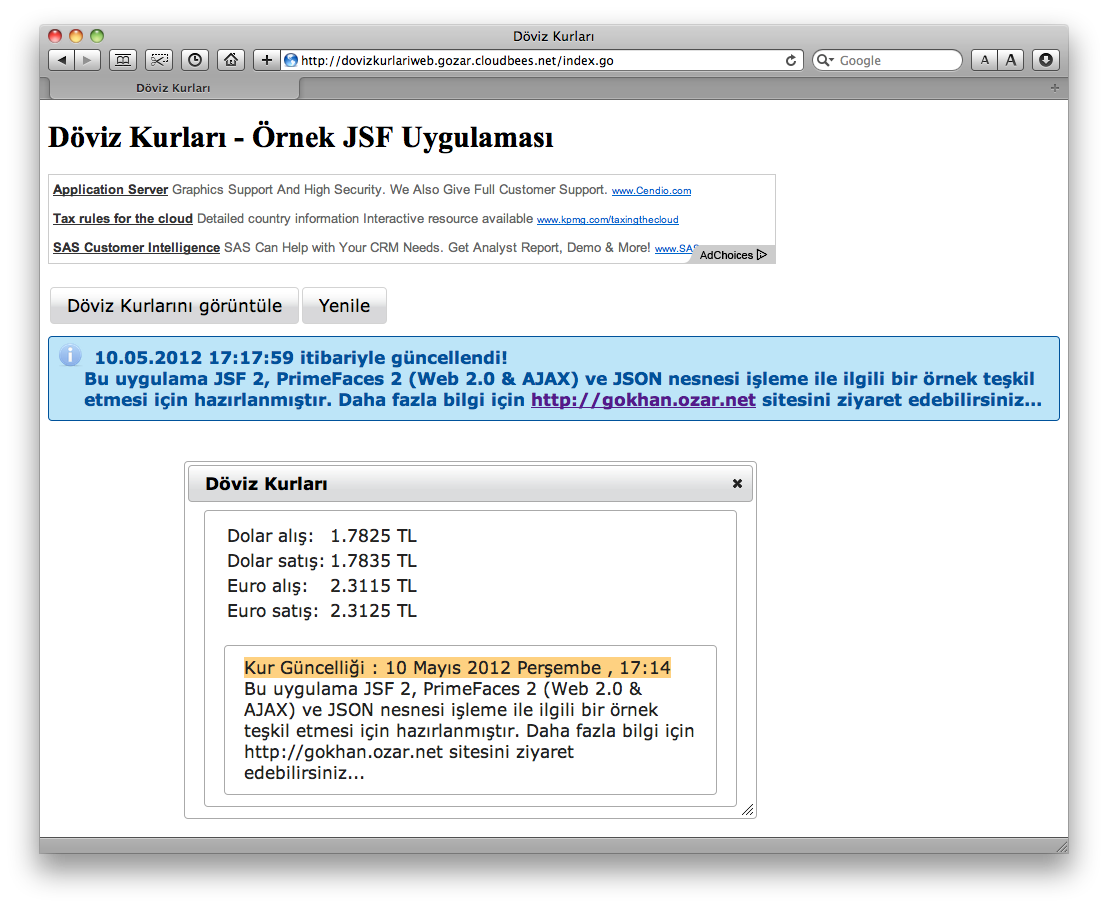Click the Application Server ad link
This screenshot has width=1108, height=908.
(x=110, y=190)
